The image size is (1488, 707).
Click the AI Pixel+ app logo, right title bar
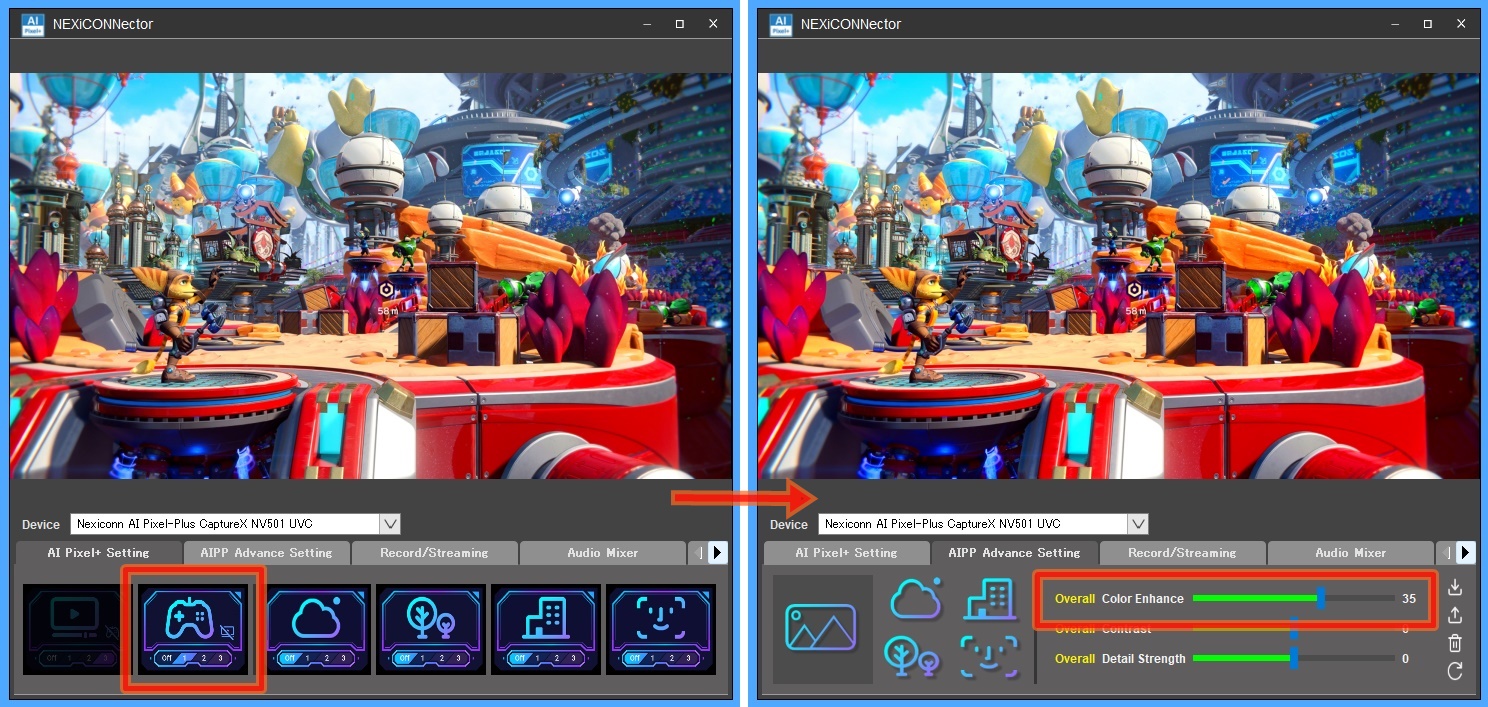[780, 24]
